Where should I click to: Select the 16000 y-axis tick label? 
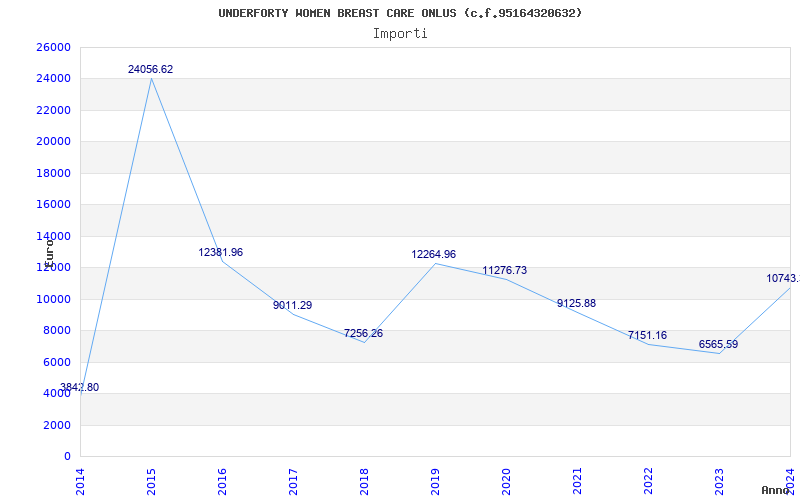[53, 205]
